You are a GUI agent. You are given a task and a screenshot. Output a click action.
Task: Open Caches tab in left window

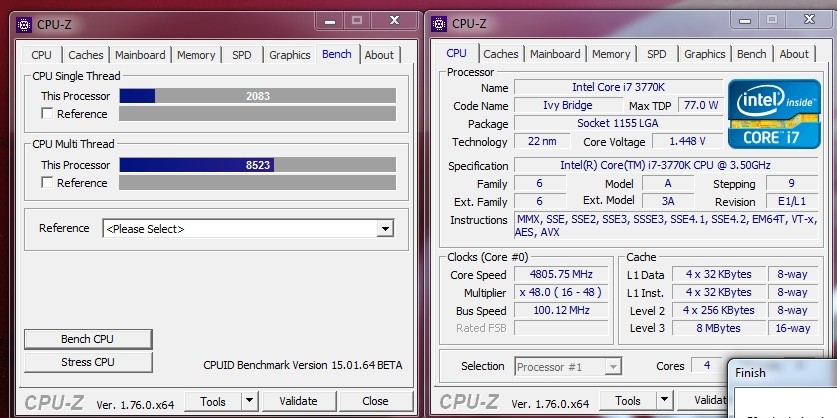86,55
